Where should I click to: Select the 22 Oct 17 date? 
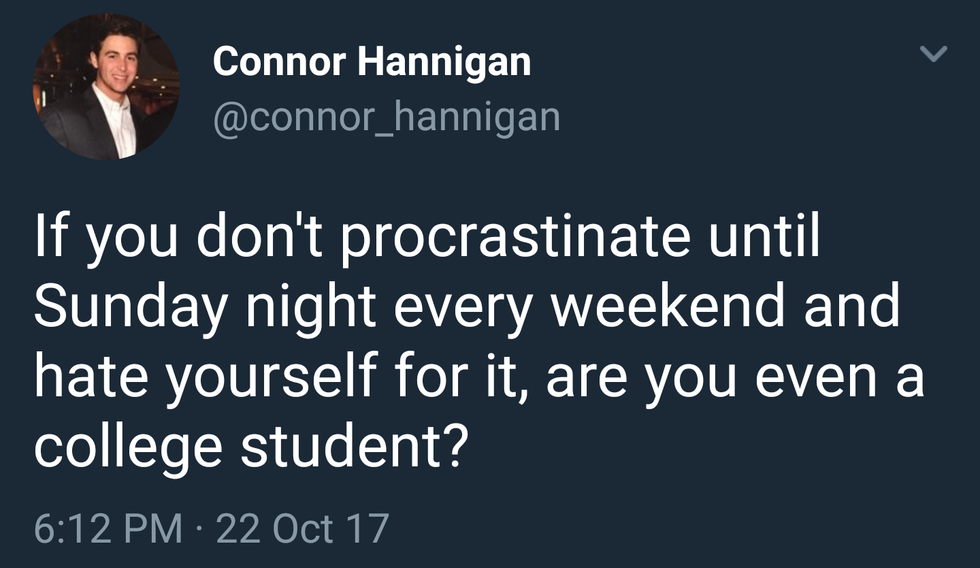coord(302,527)
